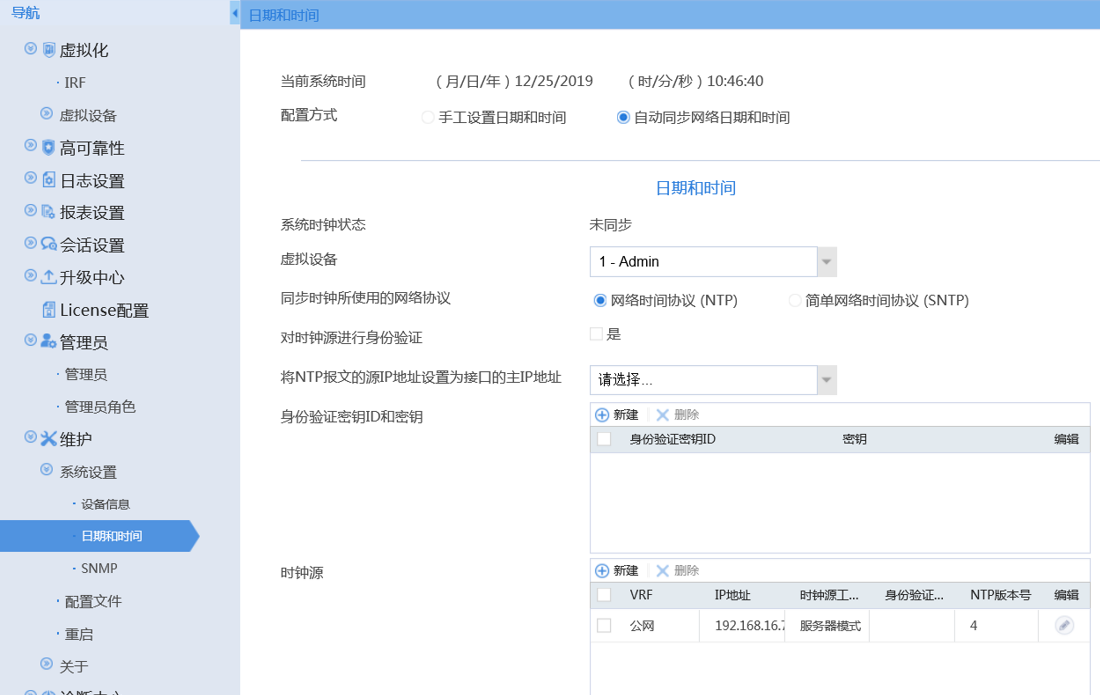Click the log settings icon

[x=49, y=180]
